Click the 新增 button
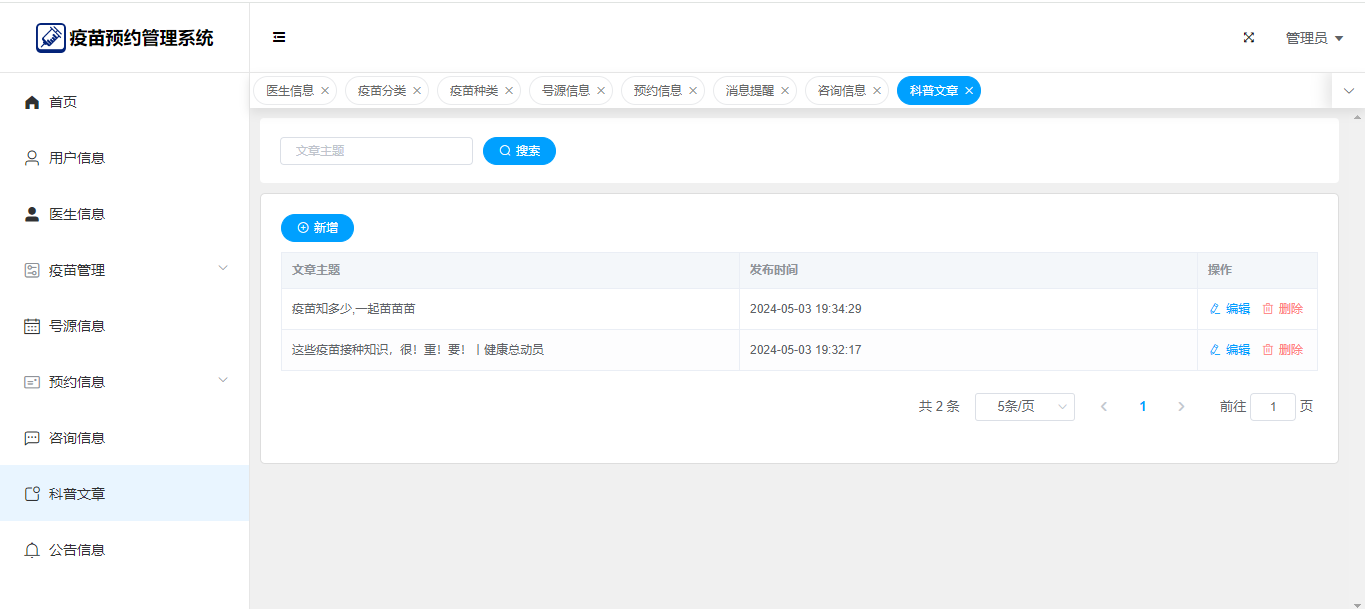 317,228
